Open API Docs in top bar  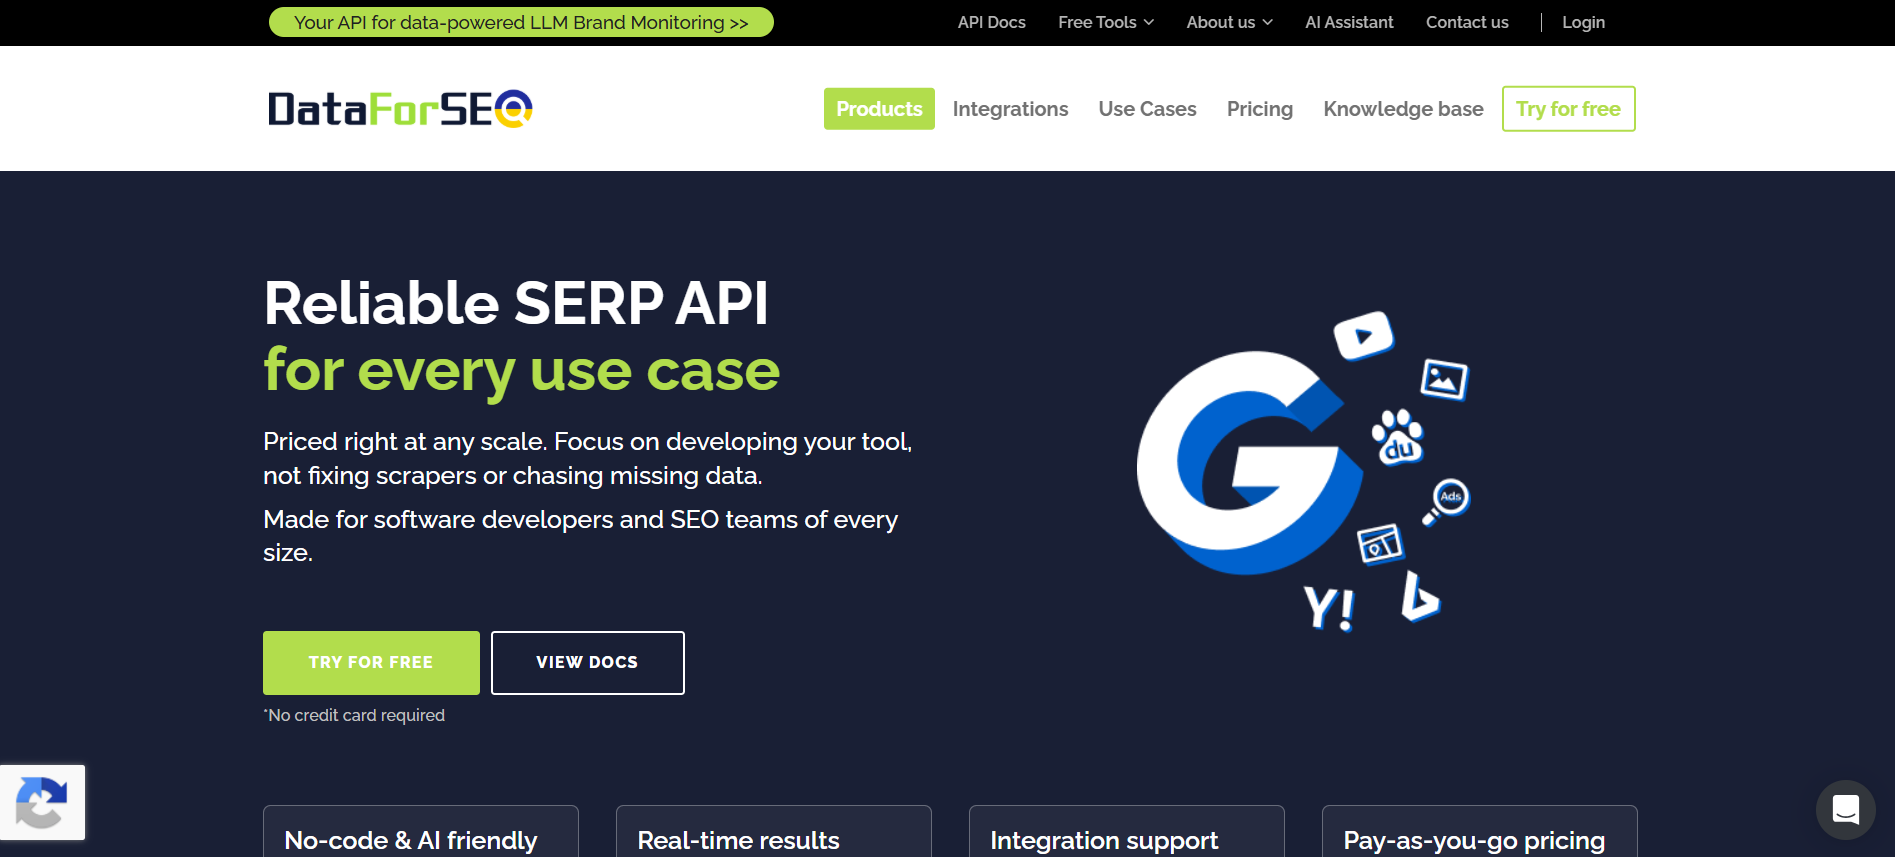pos(991,22)
